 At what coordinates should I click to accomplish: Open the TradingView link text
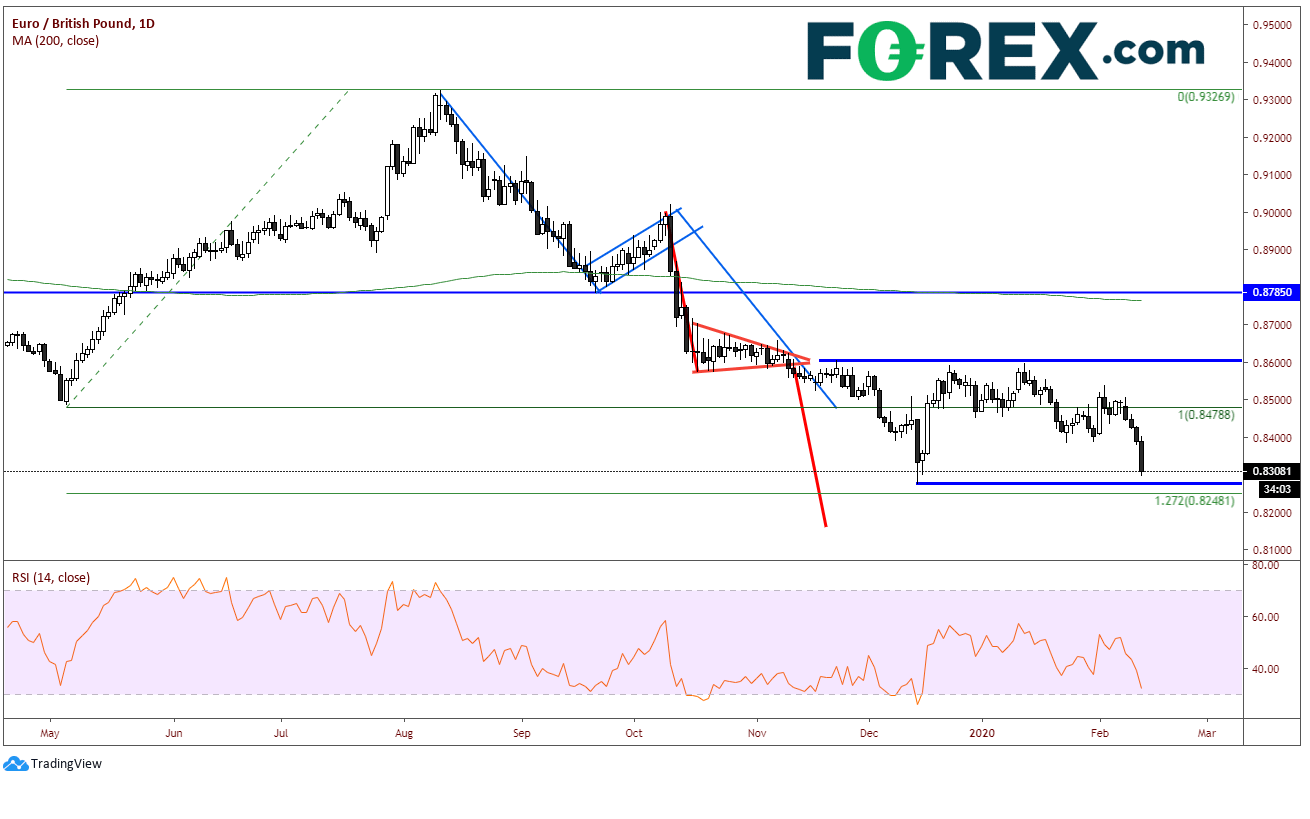(x=66, y=764)
